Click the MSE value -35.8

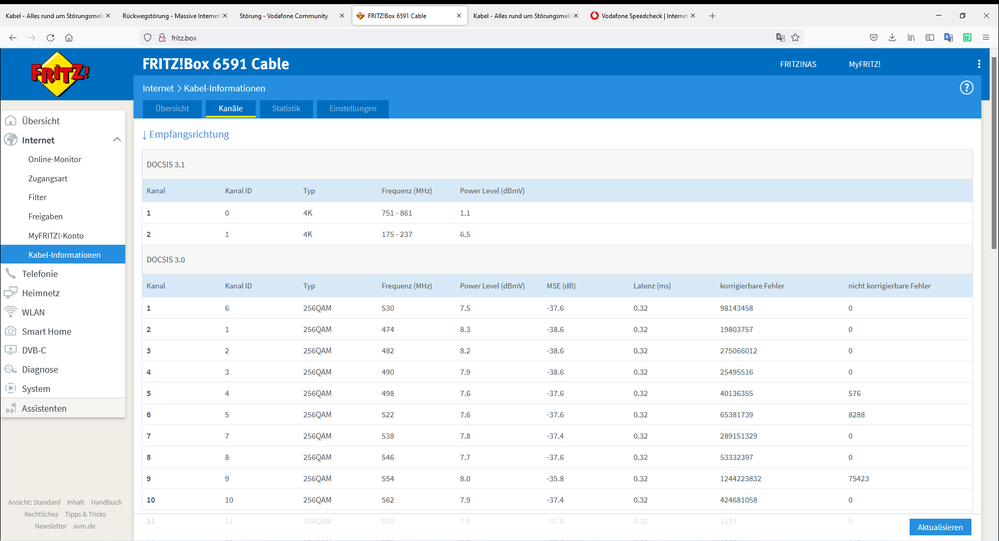pyautogui.click(x=555, y=479)
